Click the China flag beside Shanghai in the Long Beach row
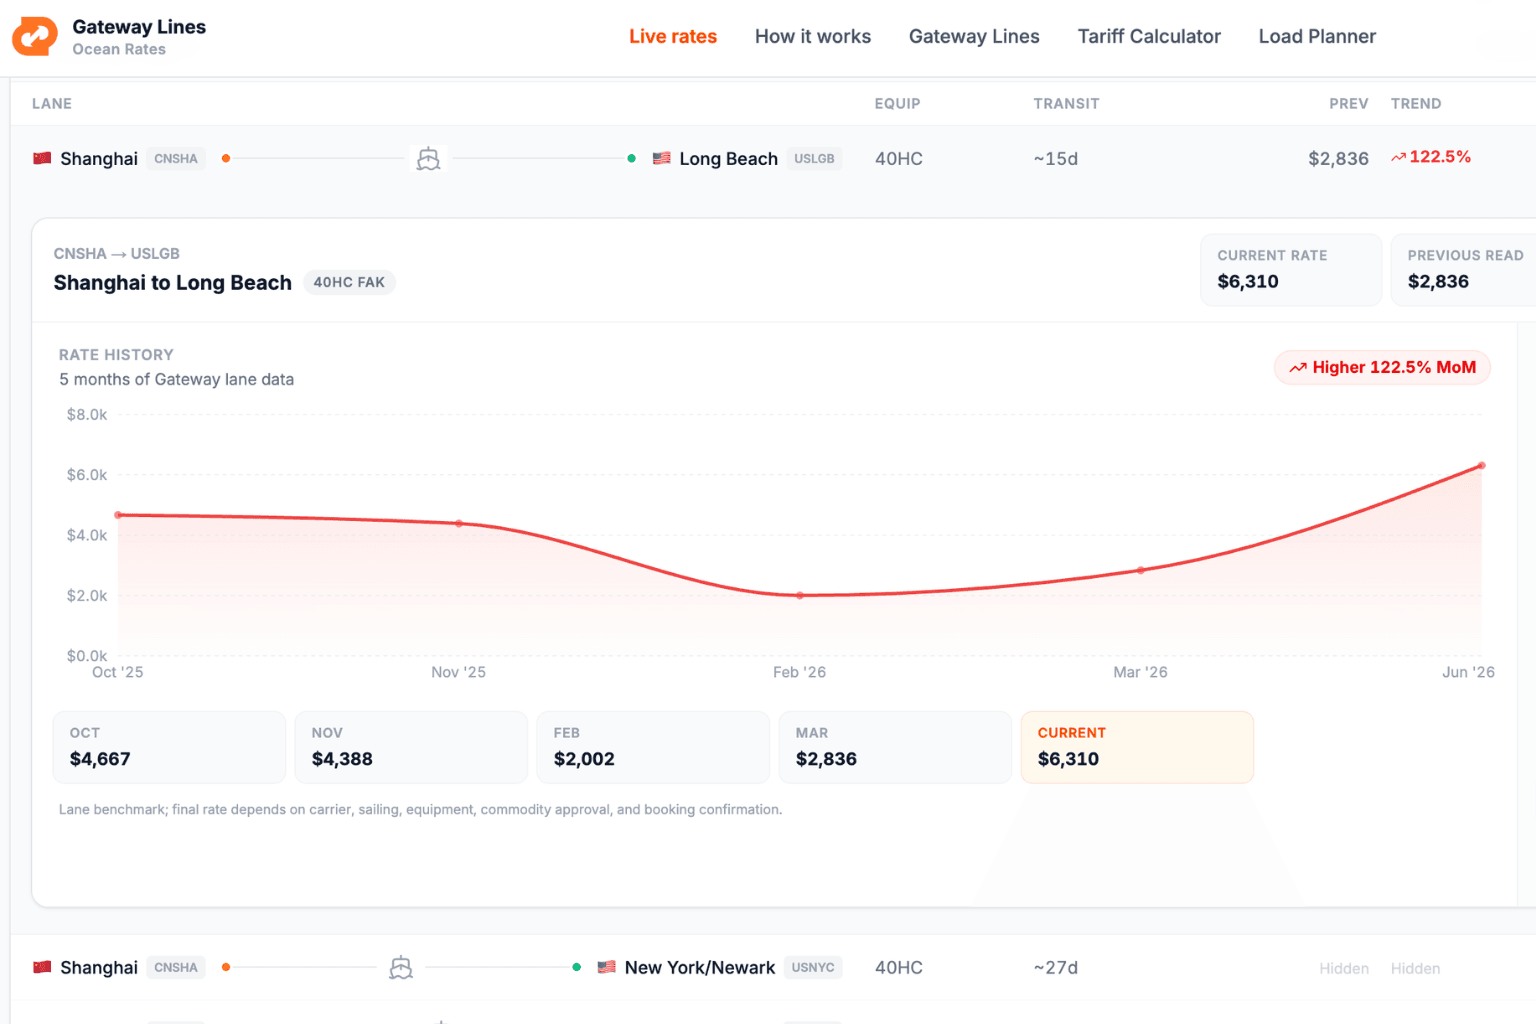The image size is (1536, 1024). point(42,158)
